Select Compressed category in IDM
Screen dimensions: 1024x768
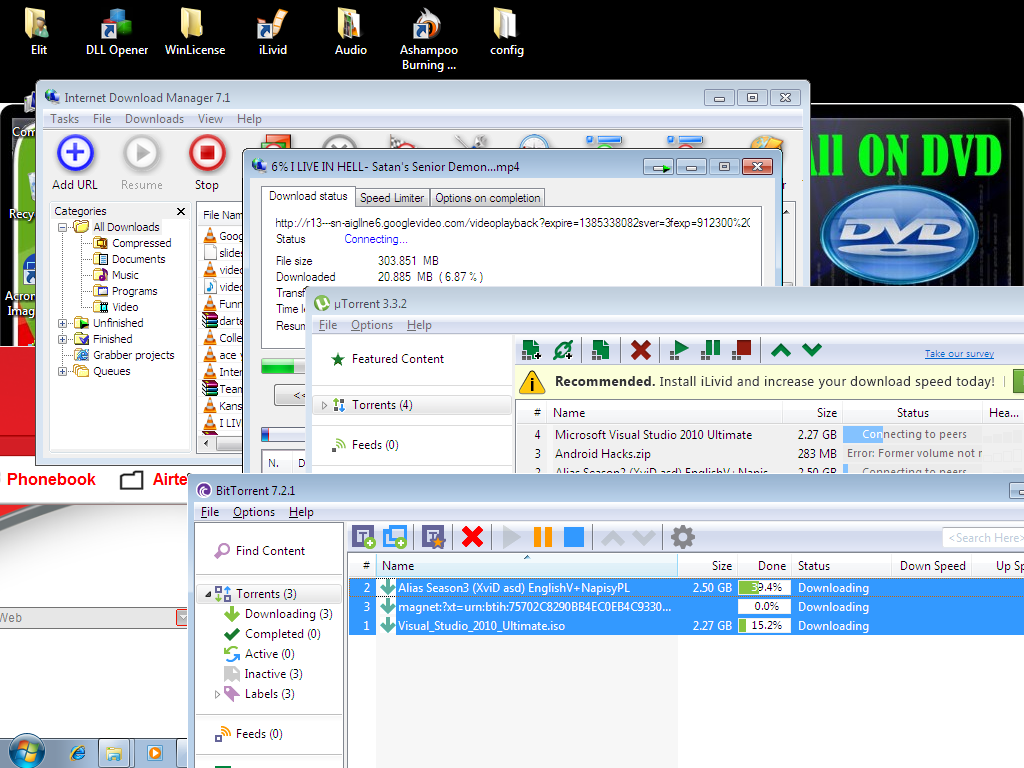click(x=141, y=243)
